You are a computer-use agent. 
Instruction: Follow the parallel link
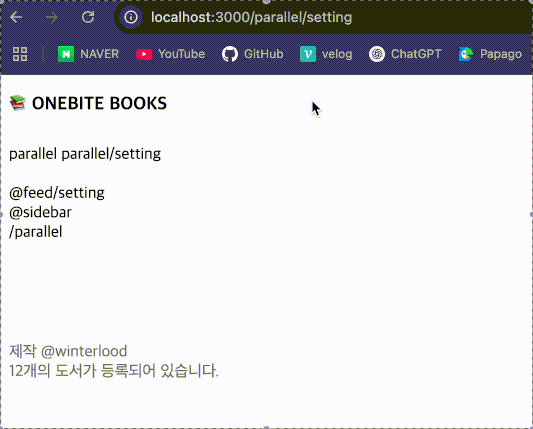point(33,154)
